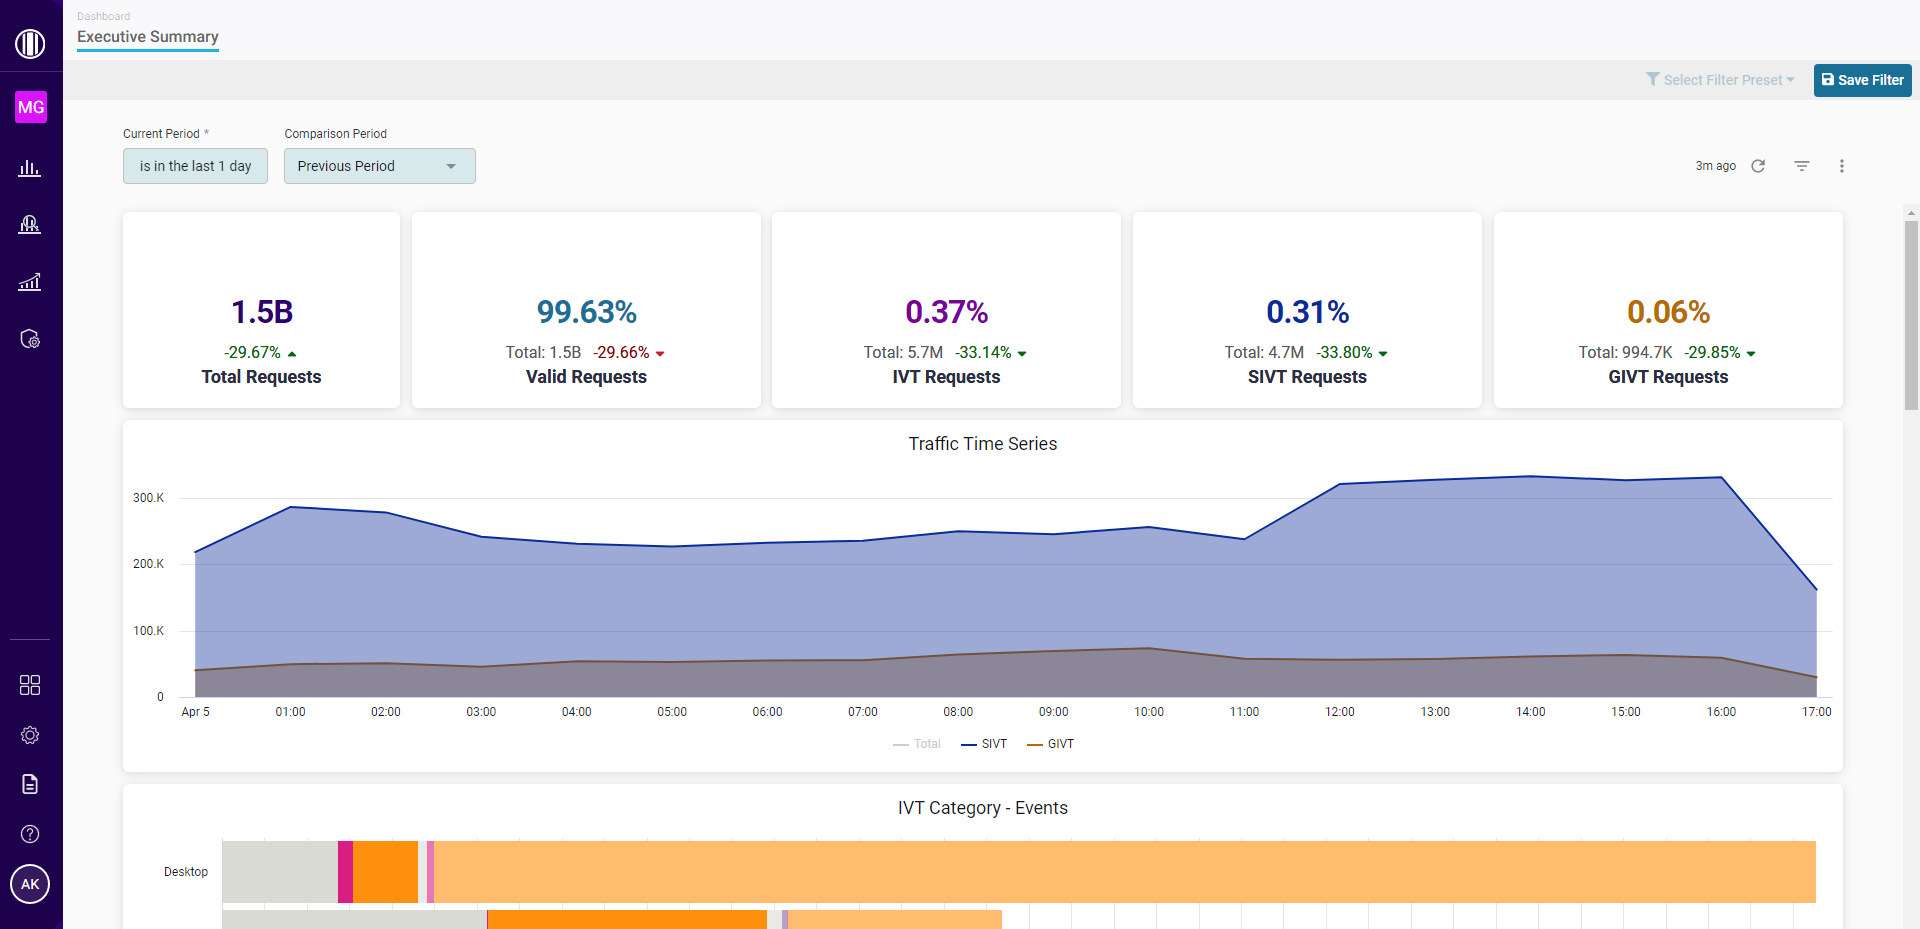1920x929 pixels.
Task: Edit the Current Period filter field
Action: click(x=195, y=166)
